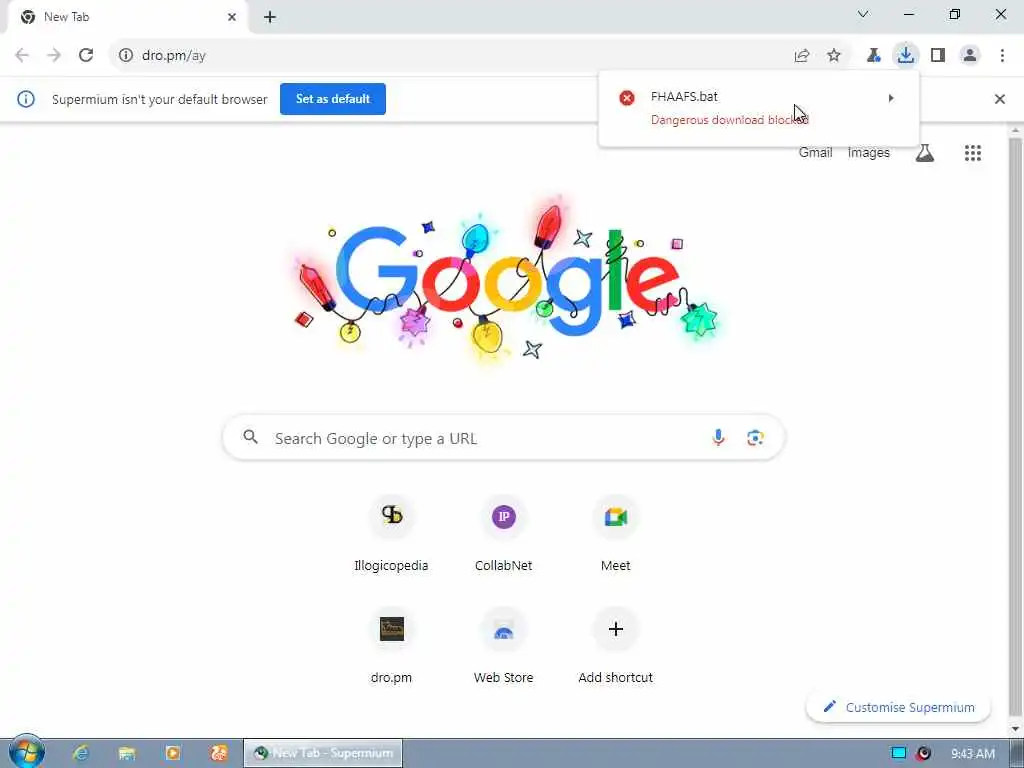Open the Images link
Screen dimensions: 1024x768
point(869,153)
